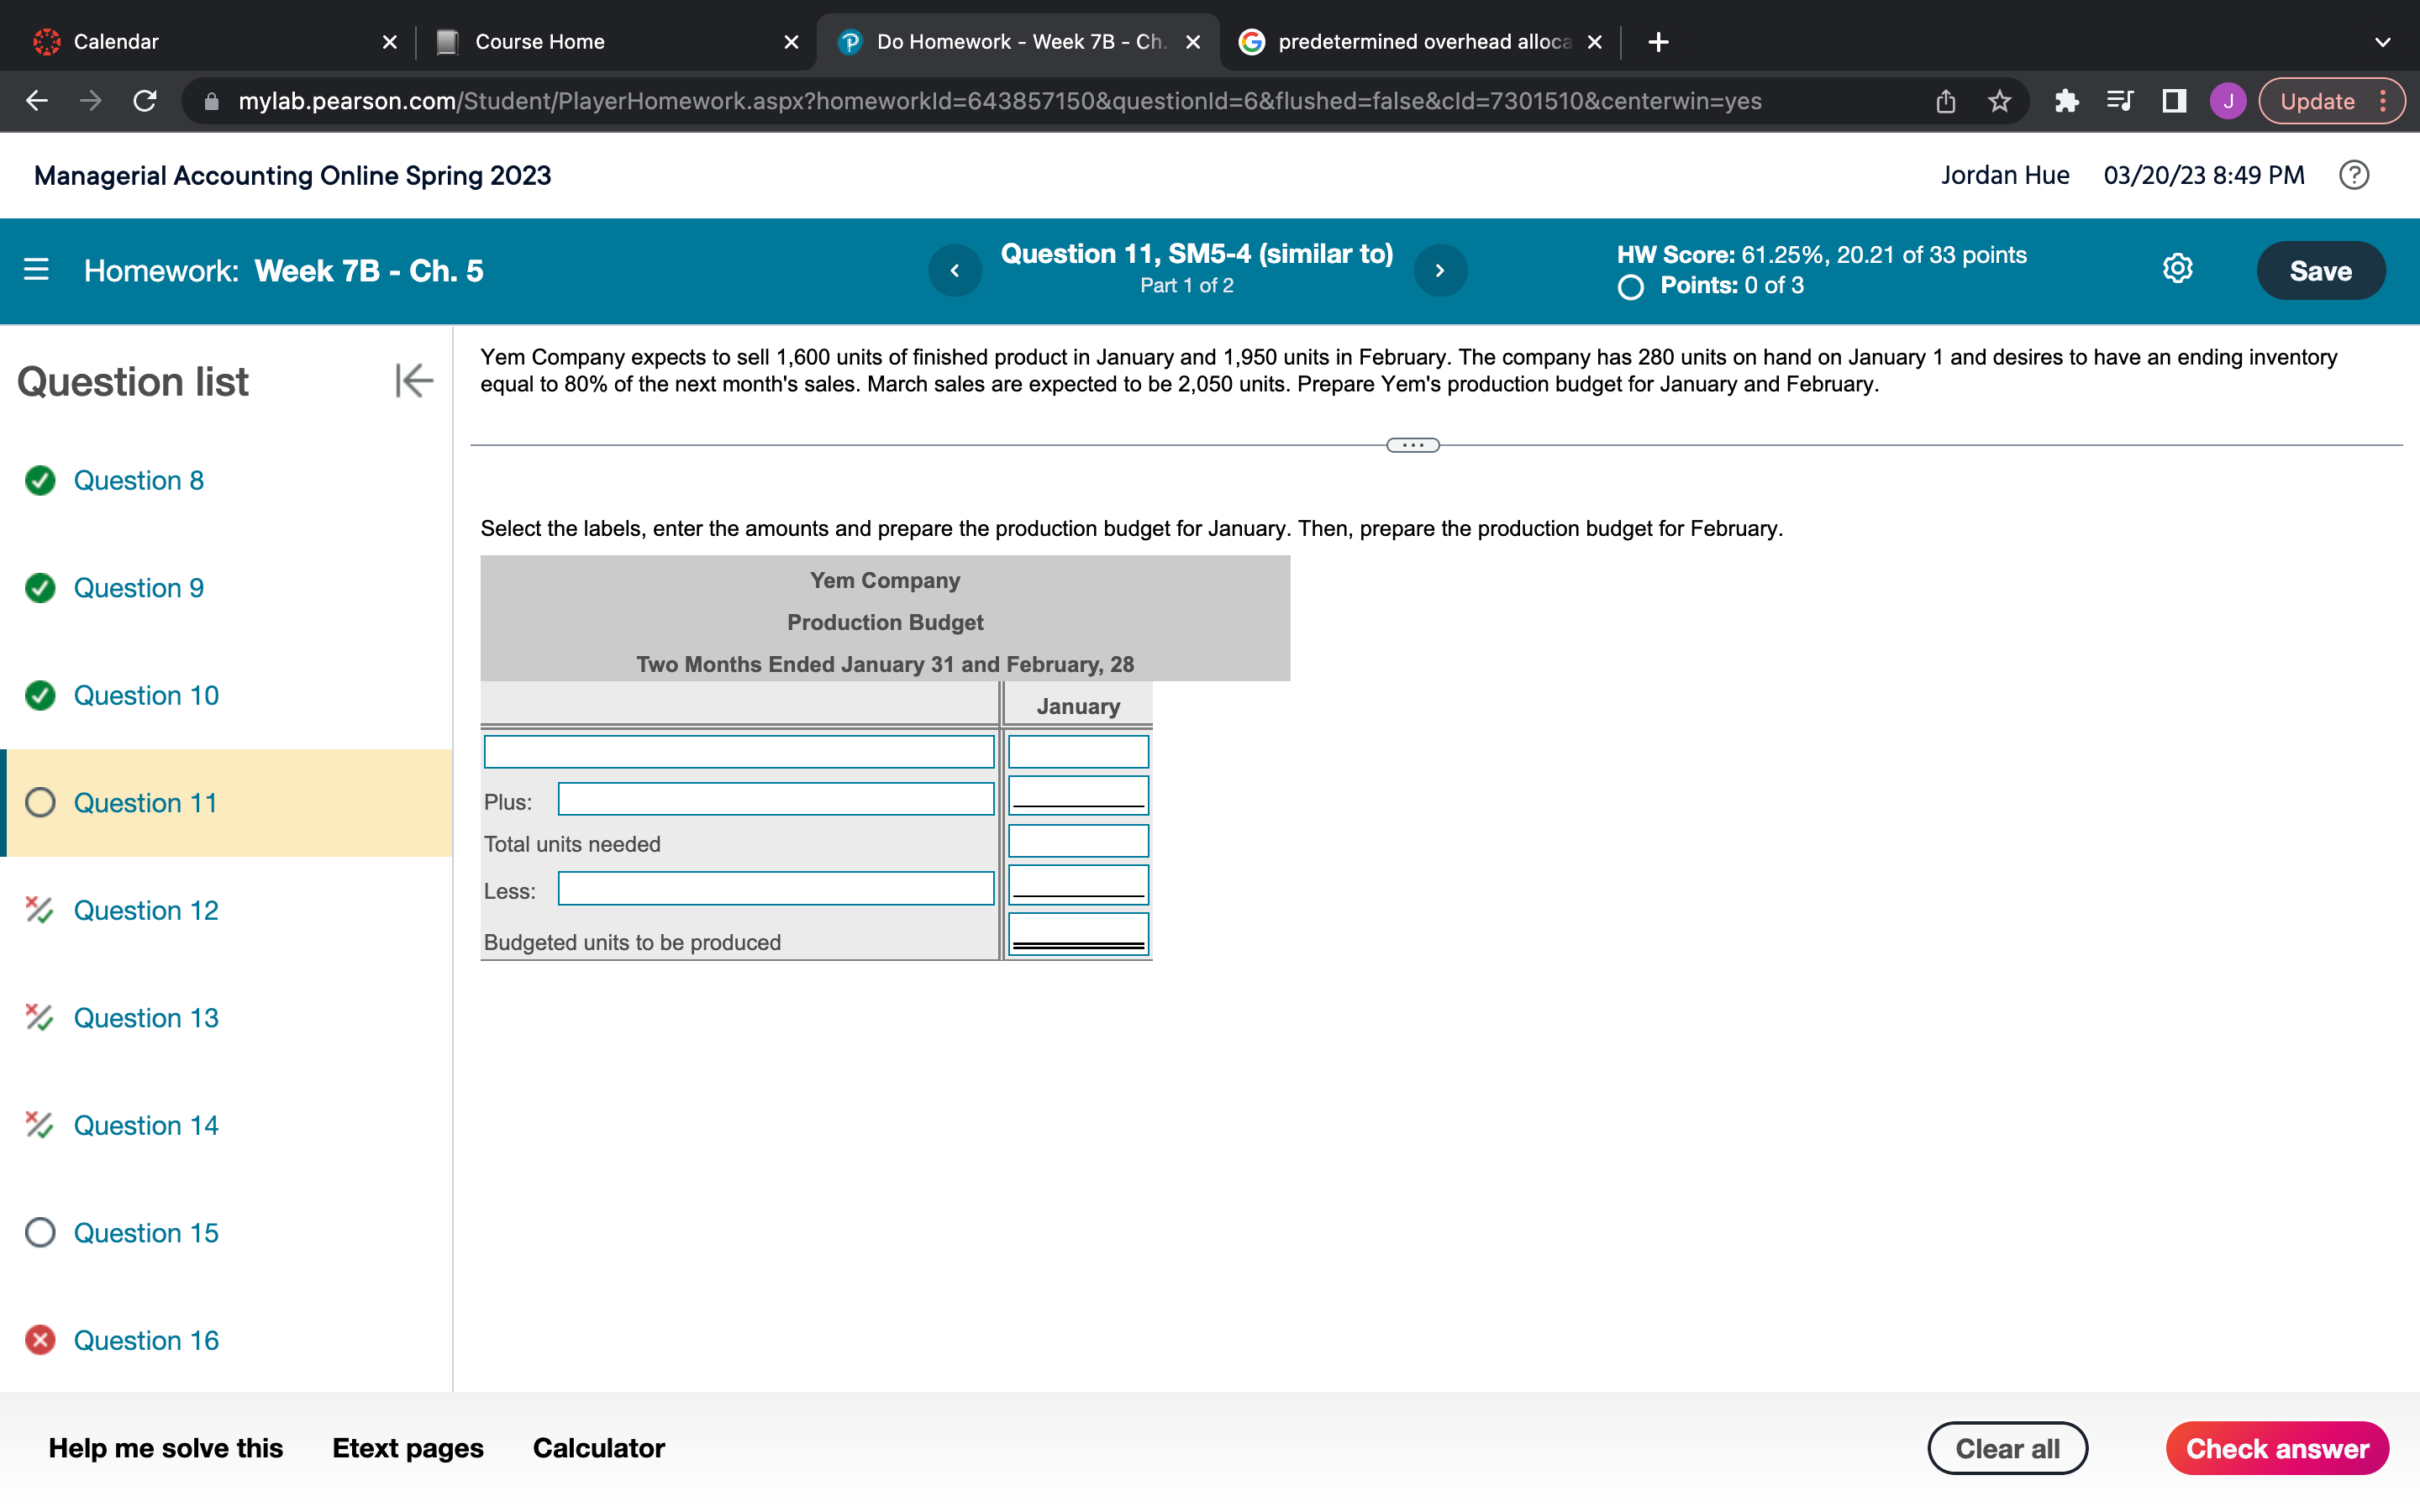The width and height of the screenshot is (2420, 1512).
Task: Go to the next question arrow
Action: (1440, 270)
